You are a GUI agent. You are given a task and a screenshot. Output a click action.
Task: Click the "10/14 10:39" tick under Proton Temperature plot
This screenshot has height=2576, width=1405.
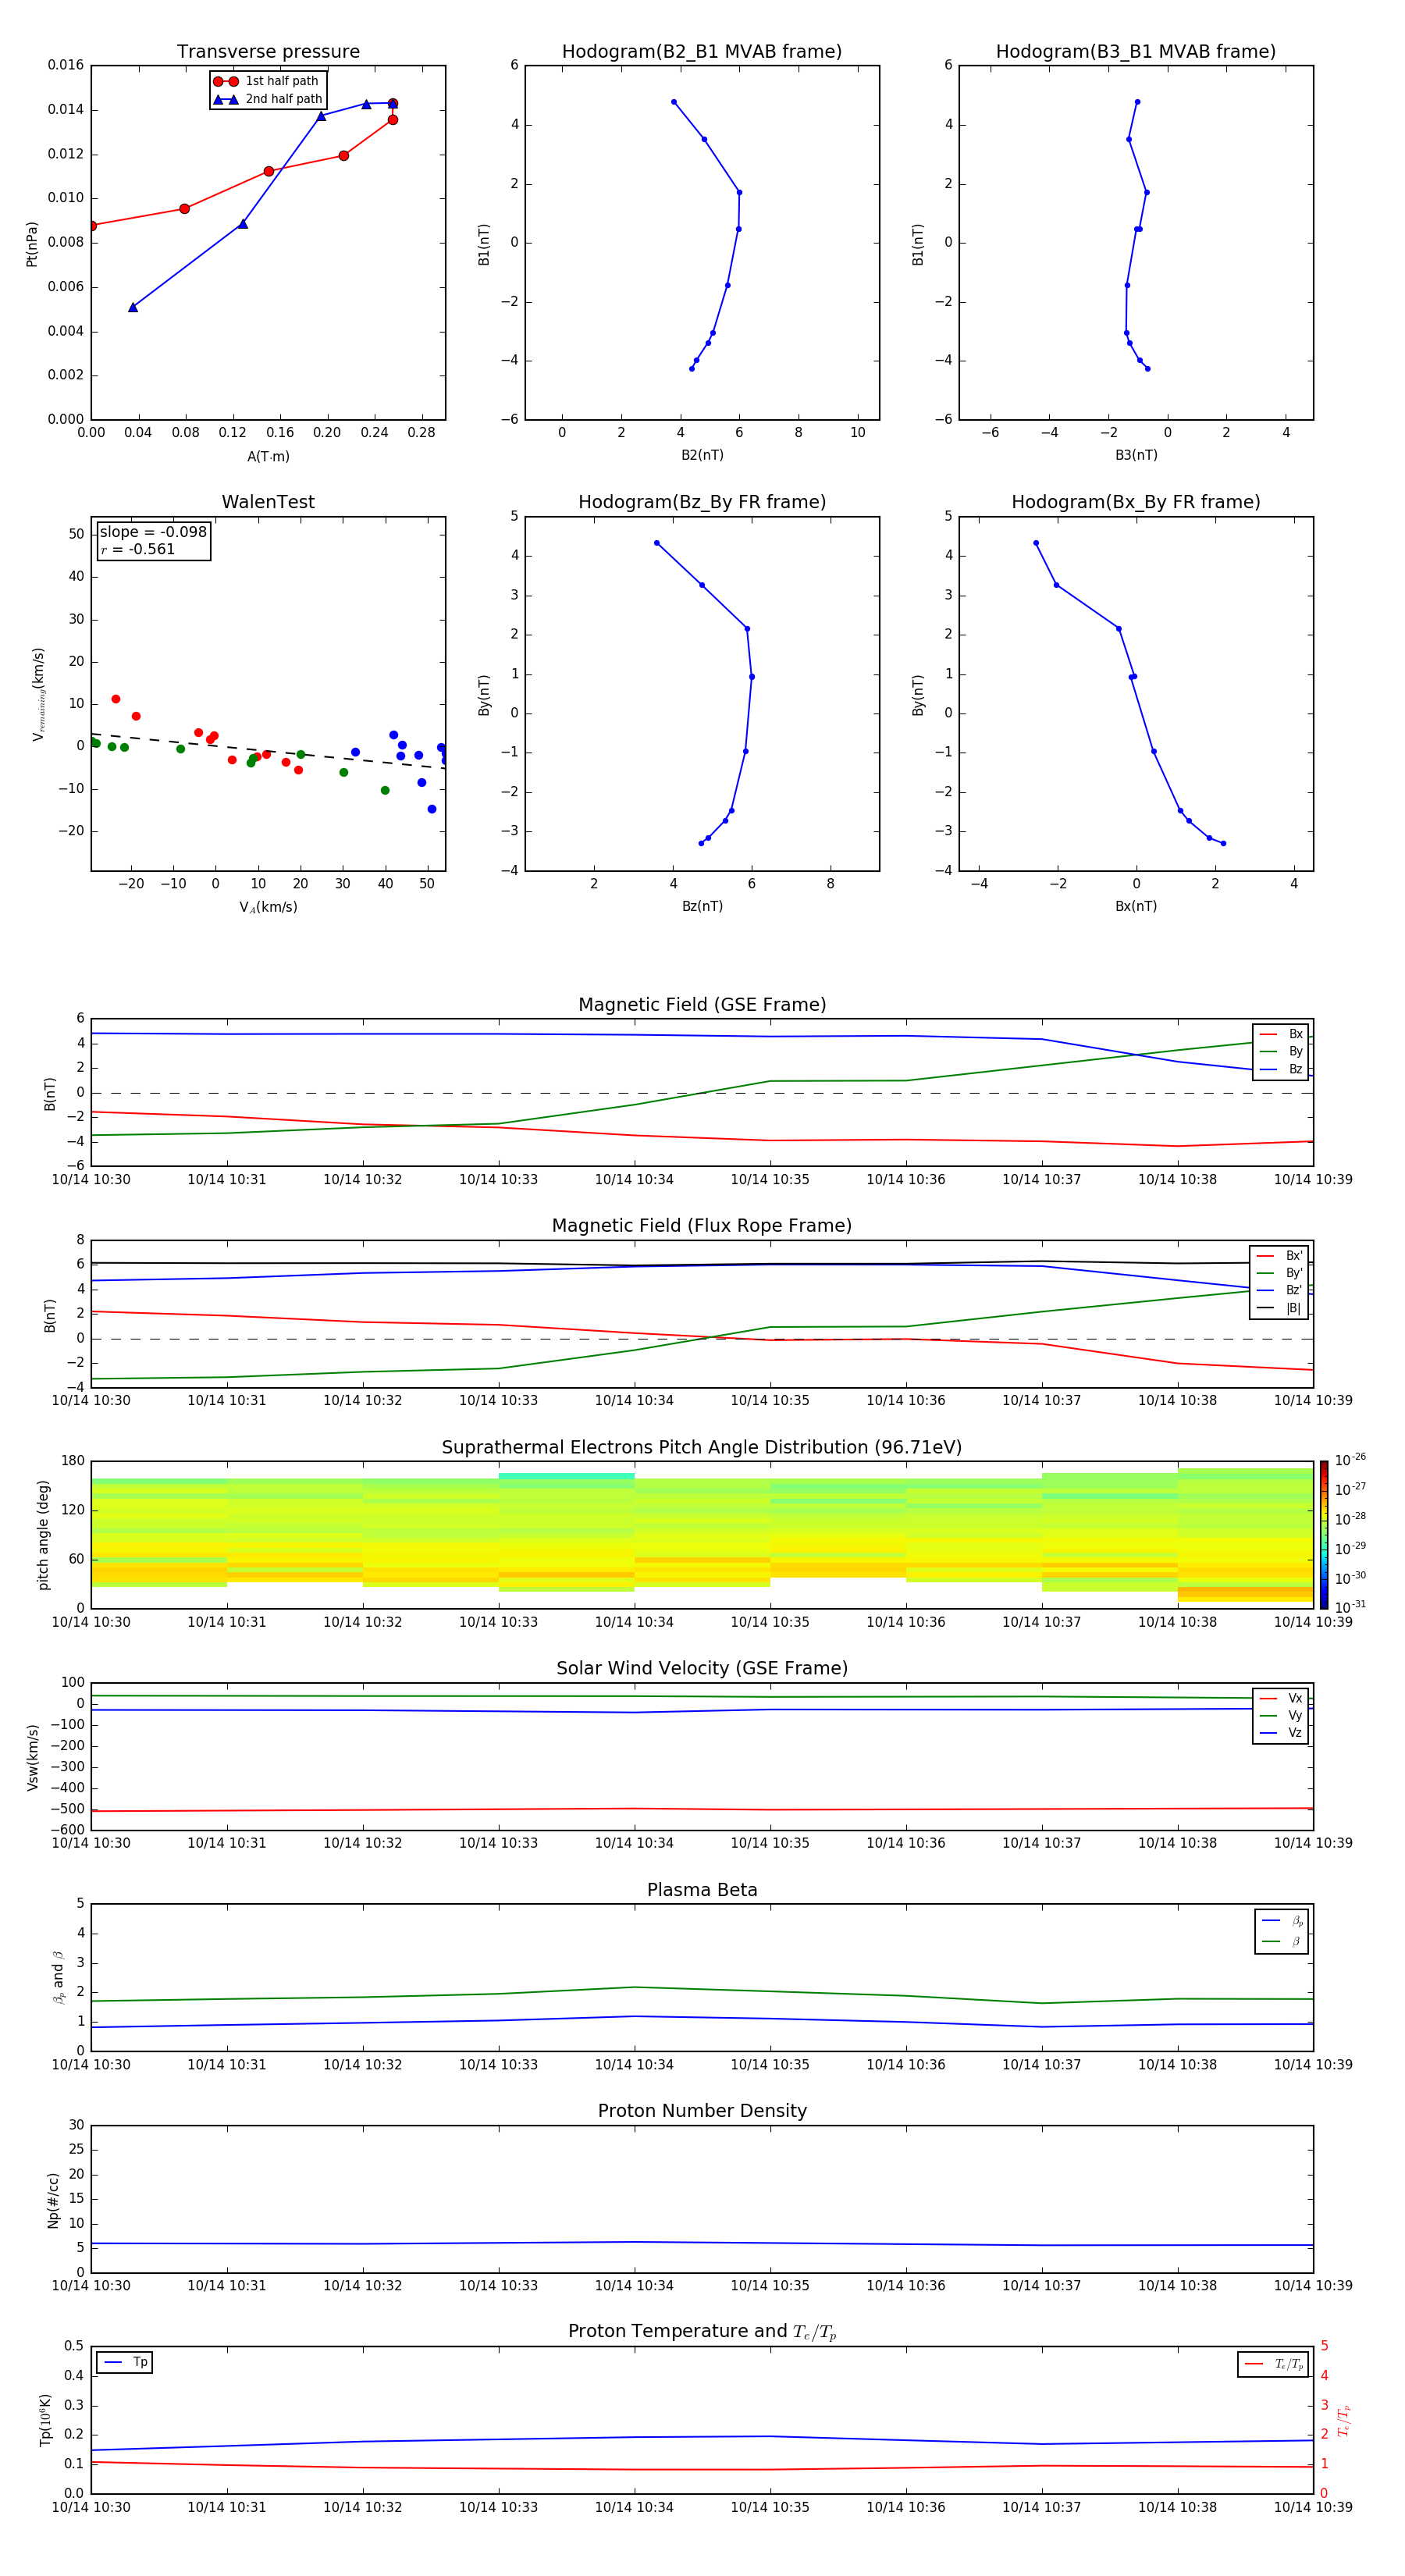1313,2507
